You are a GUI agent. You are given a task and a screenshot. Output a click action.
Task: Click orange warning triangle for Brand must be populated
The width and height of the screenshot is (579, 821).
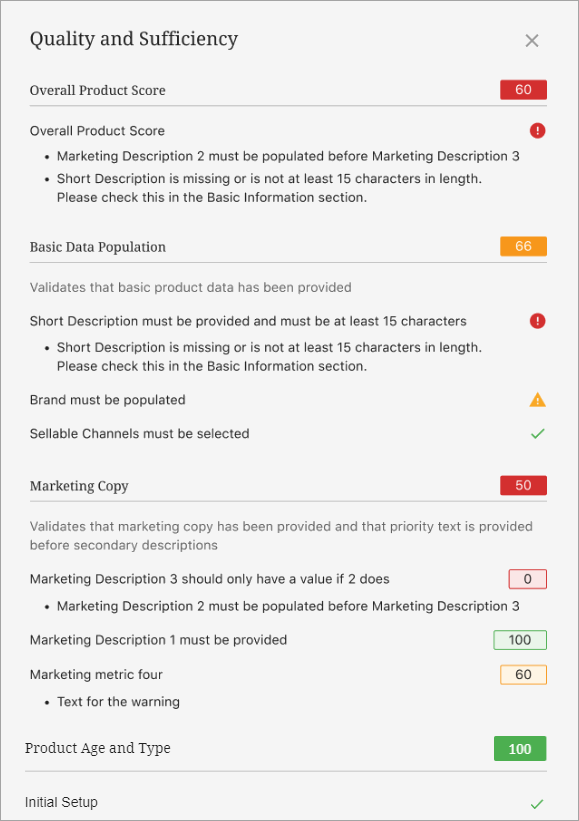(537, 400)
